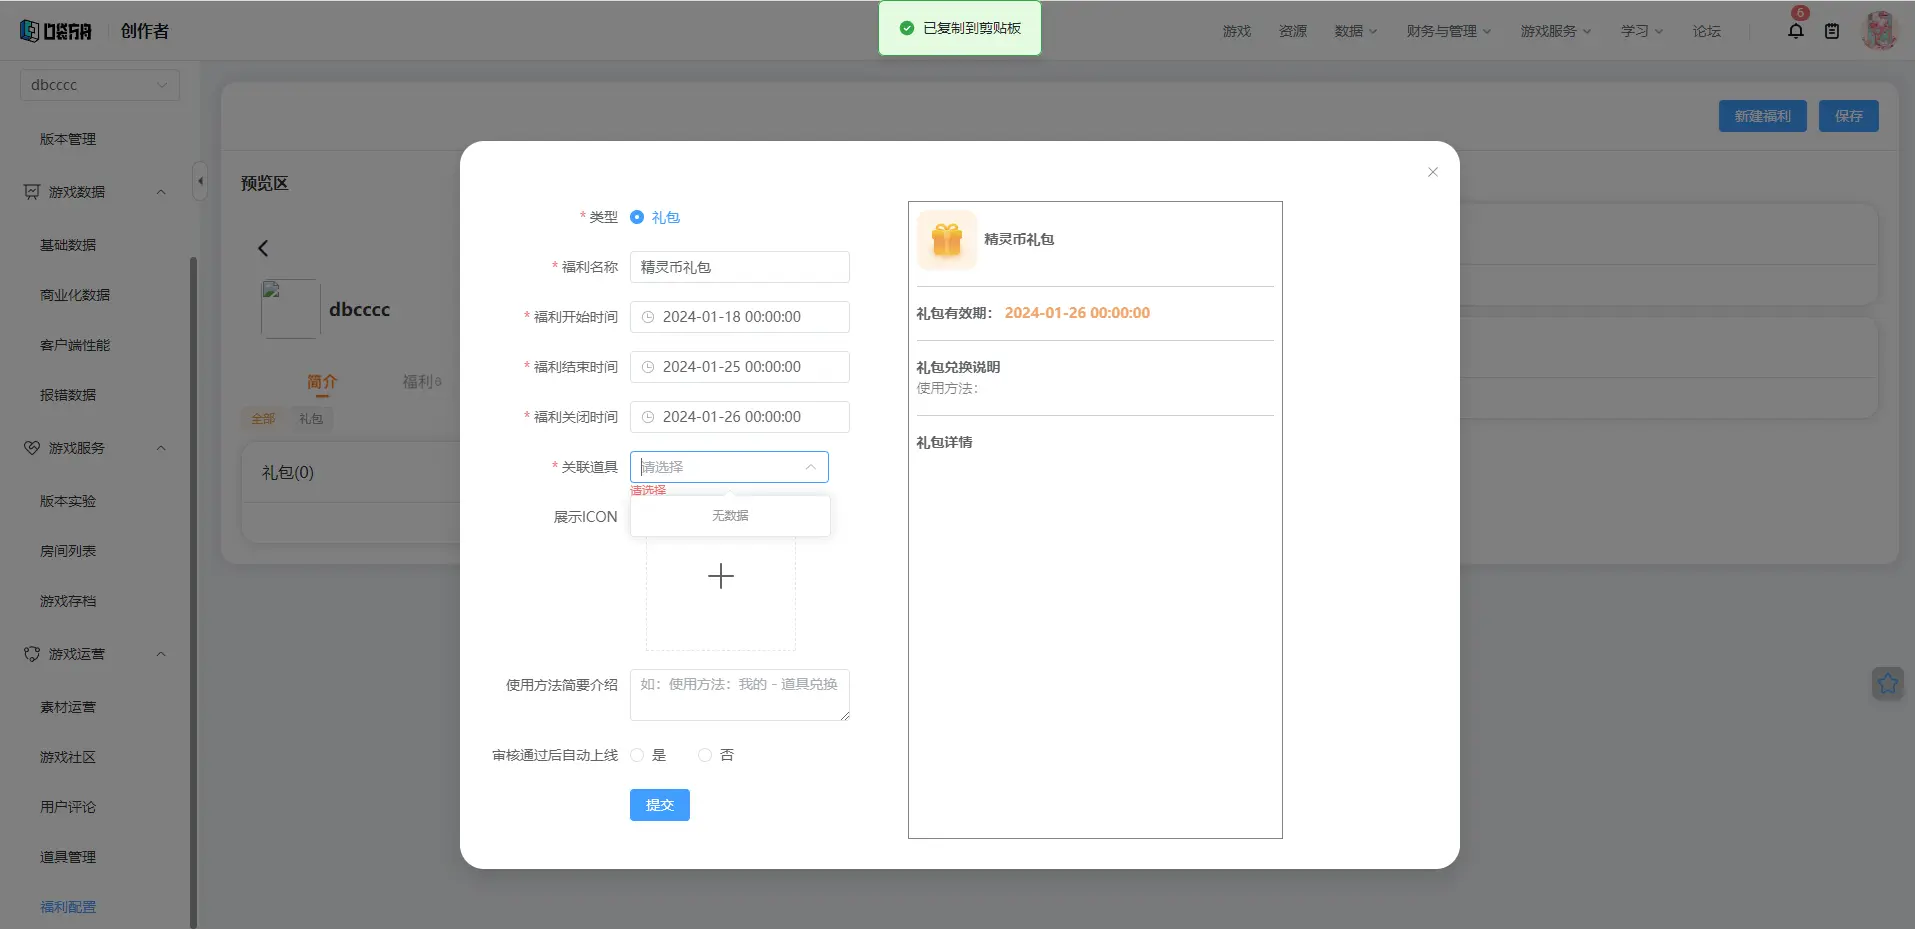Image resolution: width=1915 pixels, height=929 pixels.
Task: Collapse the sidebar with the handle arrow
Action: [200, 181]
